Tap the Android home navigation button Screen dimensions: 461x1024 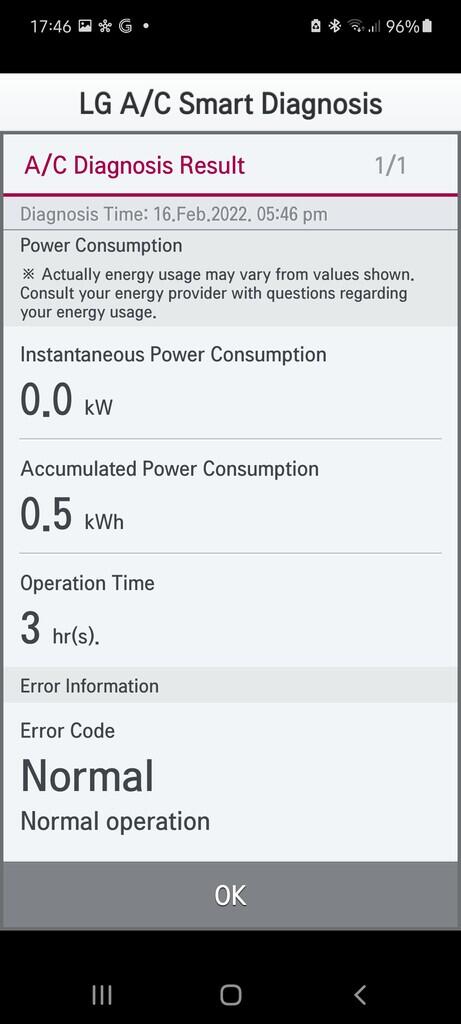pyautogui.click(x=230, y=995)
